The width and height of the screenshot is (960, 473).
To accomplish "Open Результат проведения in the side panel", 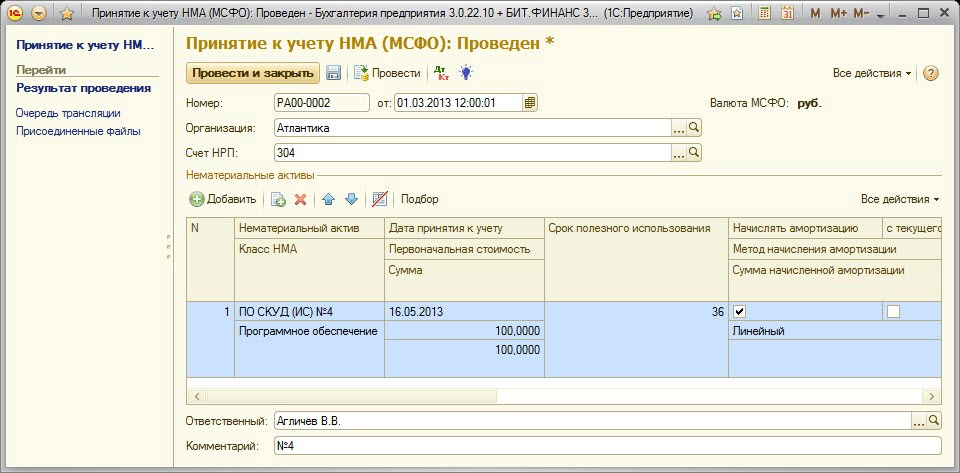I will [83, 88].
